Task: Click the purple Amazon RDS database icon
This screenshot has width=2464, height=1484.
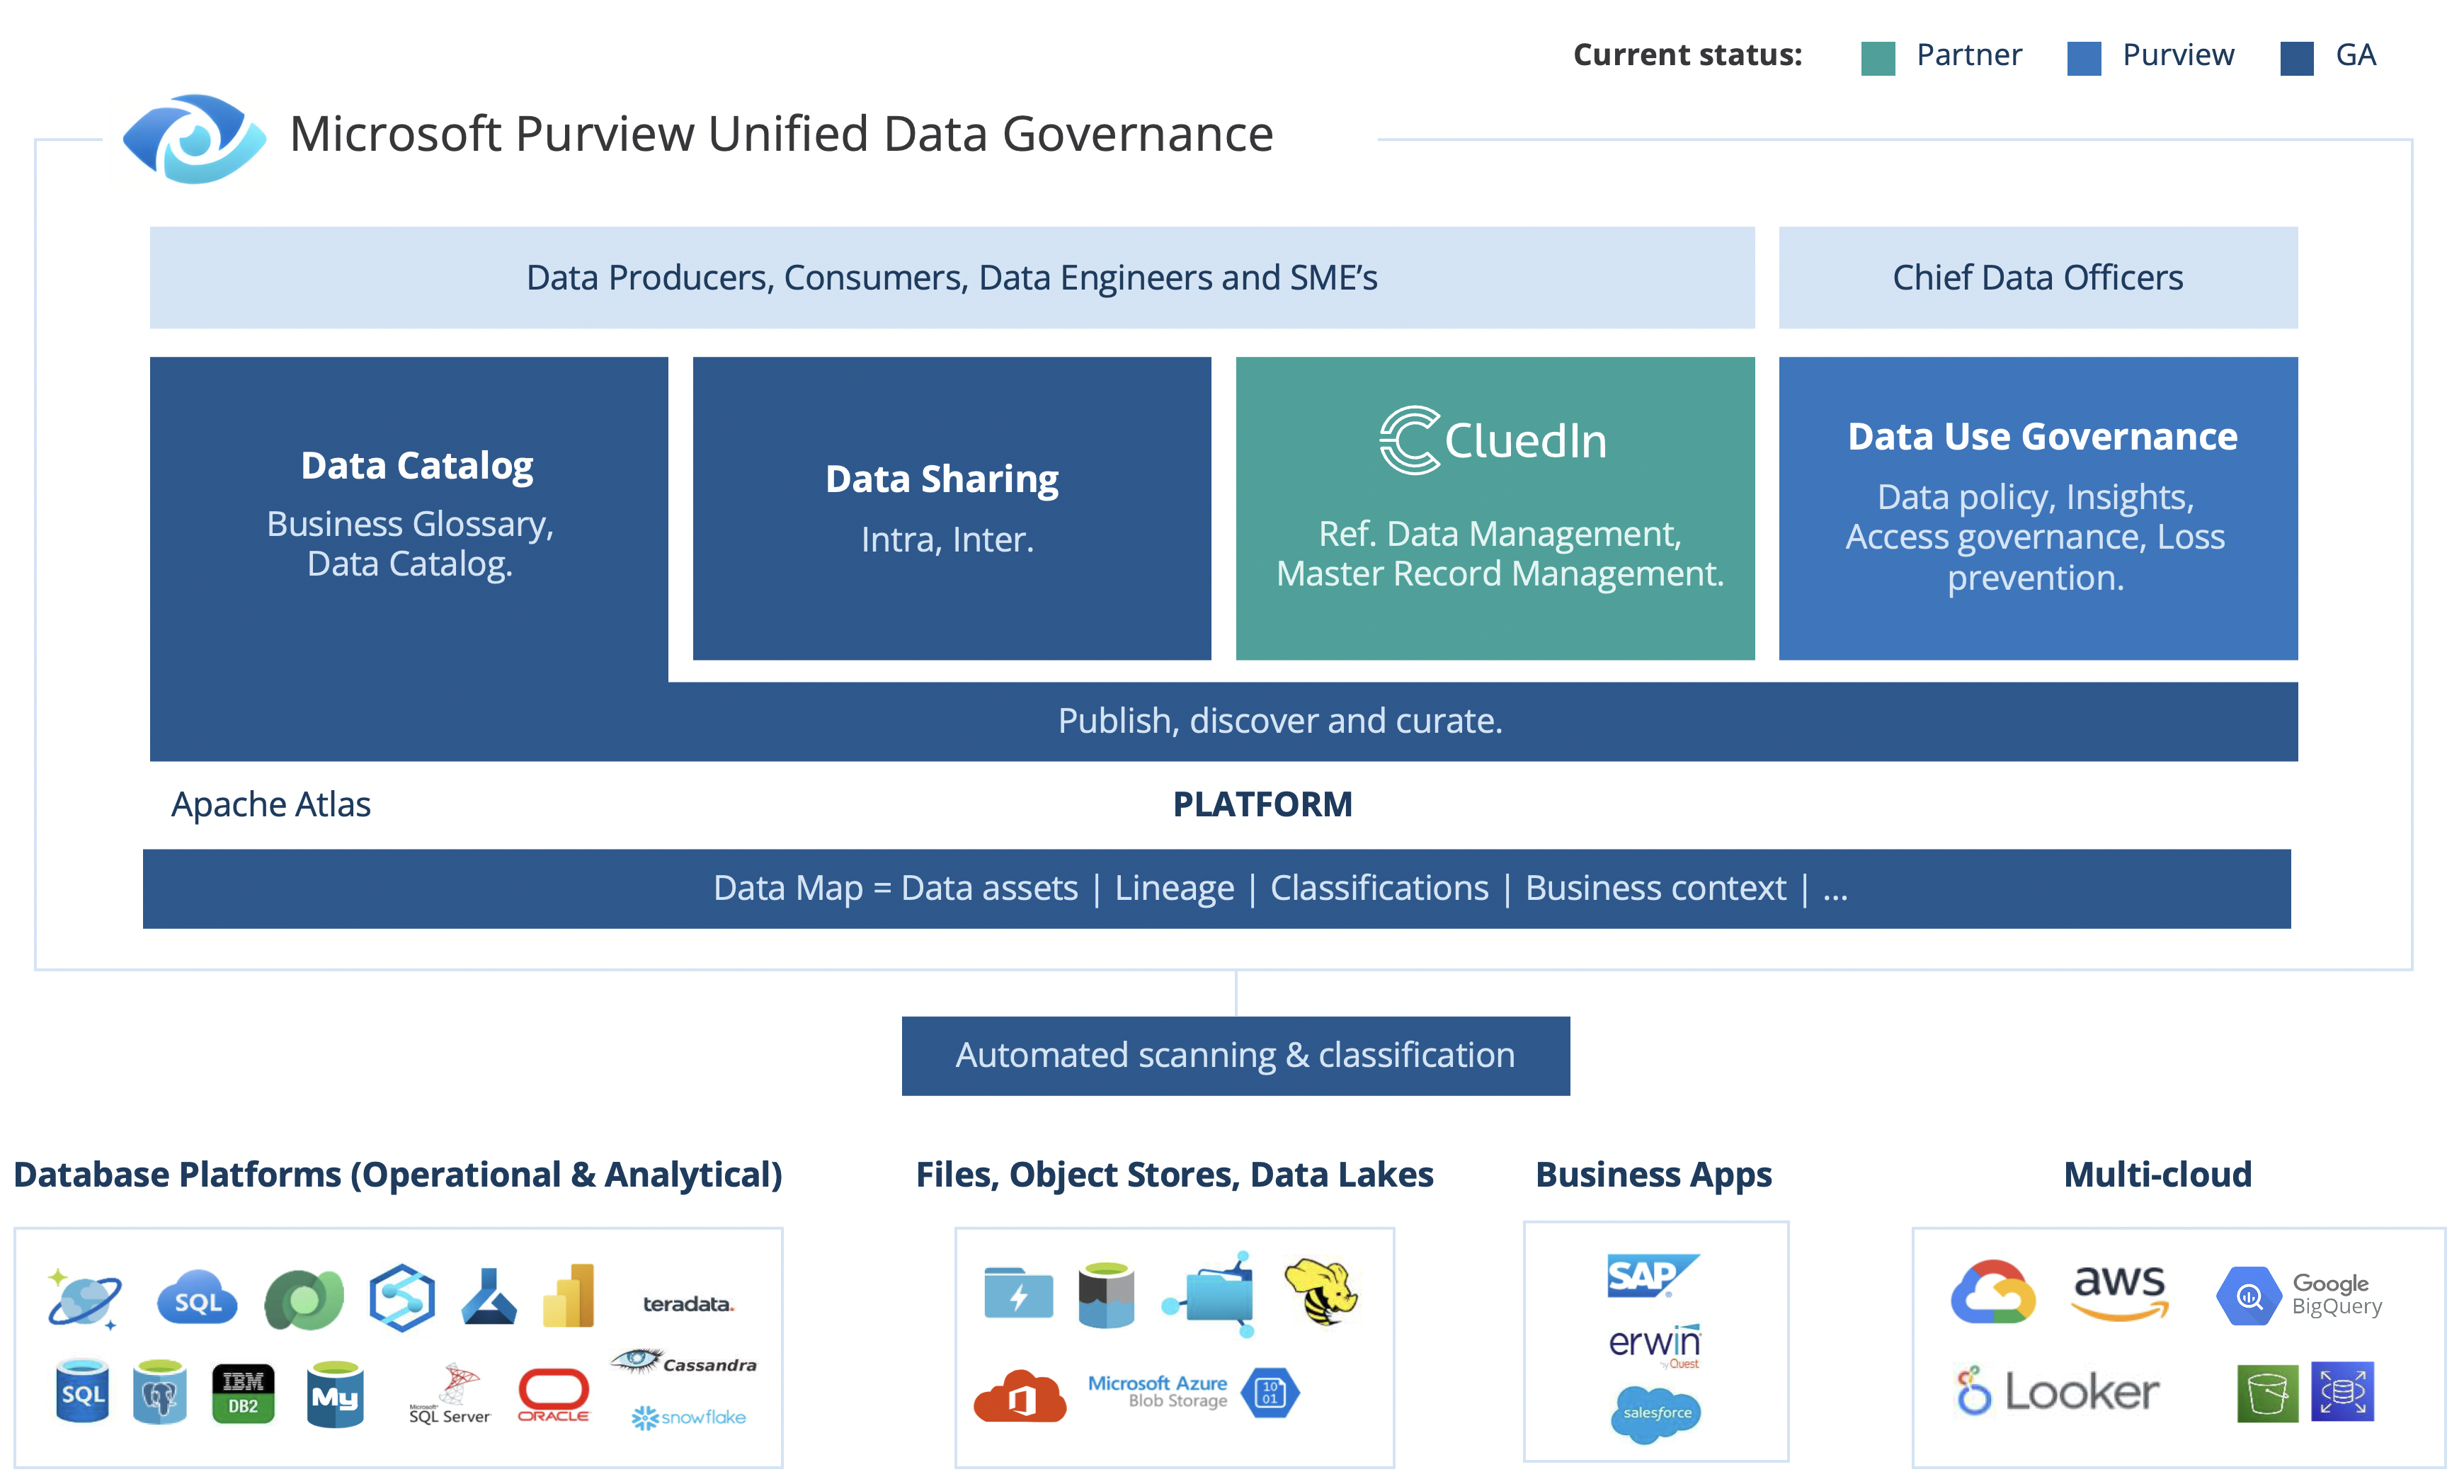Action: click(2343, 1392)
